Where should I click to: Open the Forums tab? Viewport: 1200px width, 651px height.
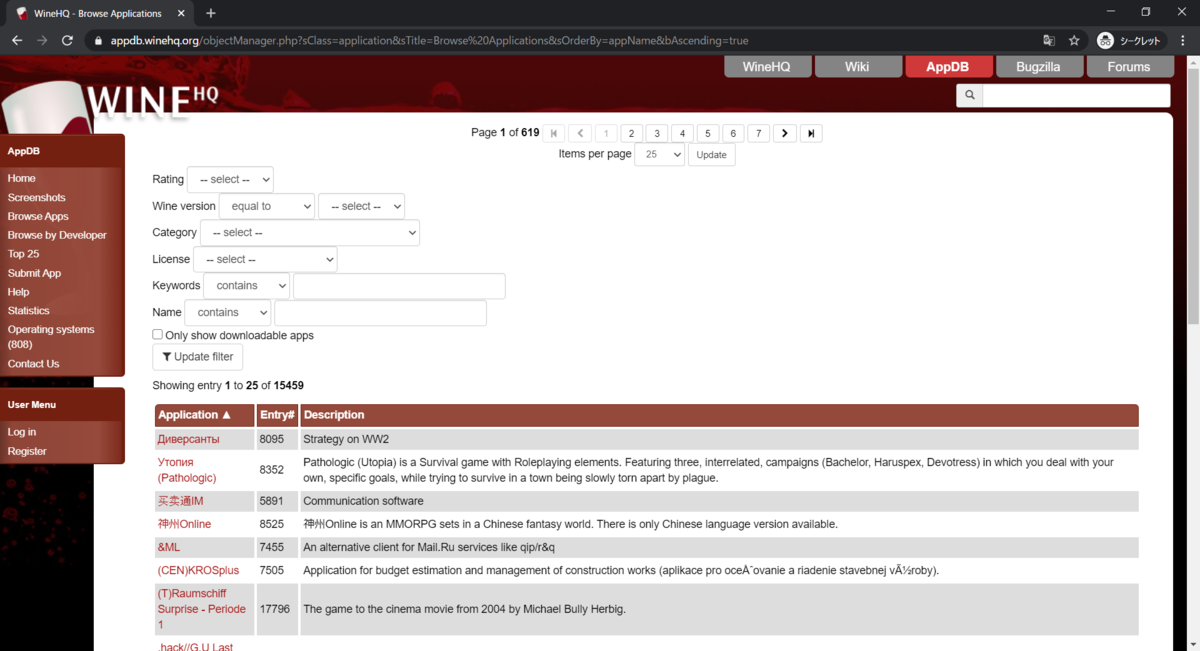click(x=1129, y=66)
